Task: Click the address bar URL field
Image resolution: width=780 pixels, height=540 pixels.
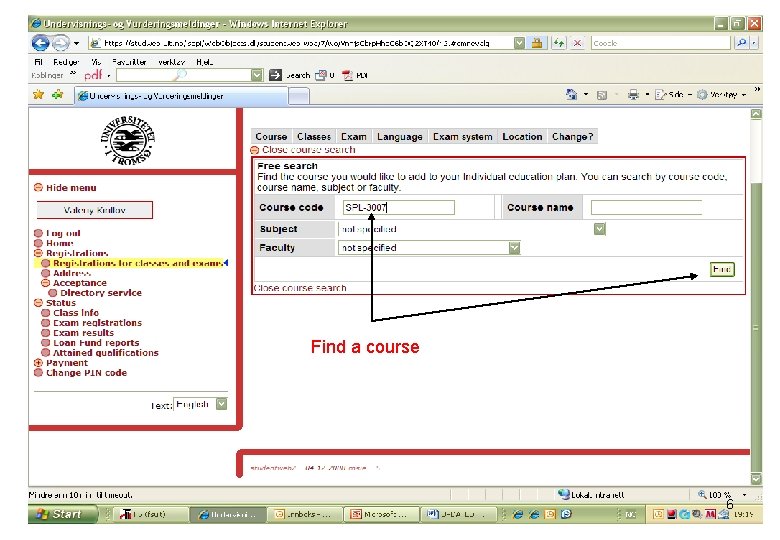Action: (x=301, y=43)
